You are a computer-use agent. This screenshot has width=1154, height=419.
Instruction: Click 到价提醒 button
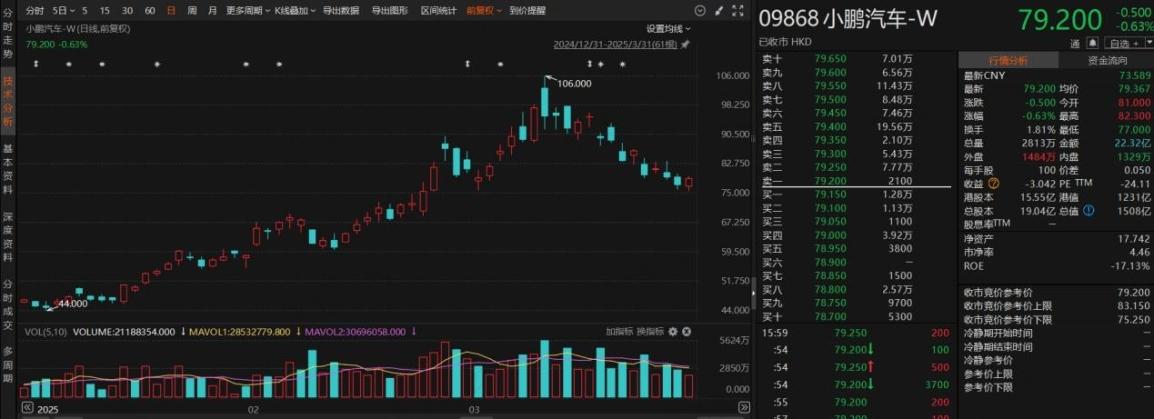[527, 11]
